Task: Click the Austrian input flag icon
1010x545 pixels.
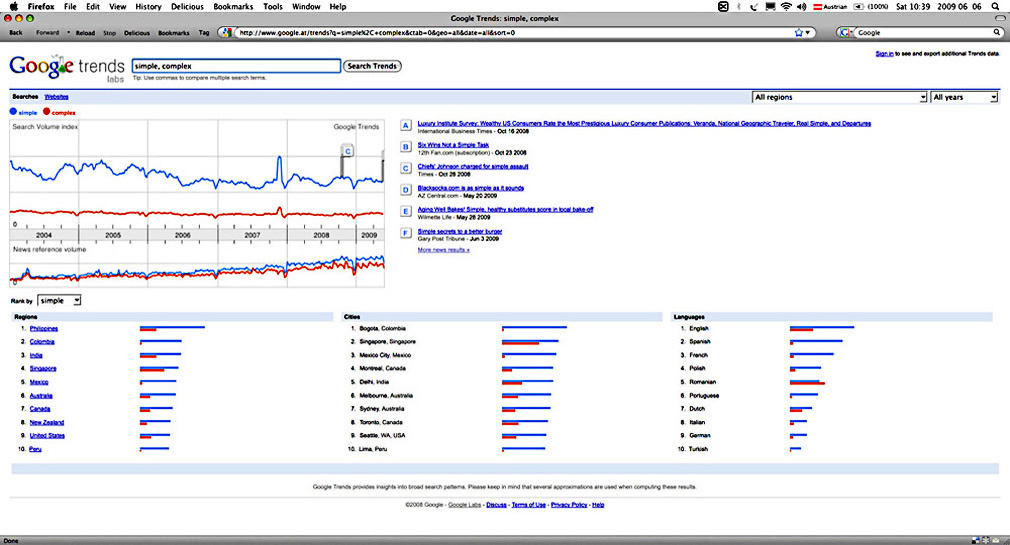Action: point(817,6)
